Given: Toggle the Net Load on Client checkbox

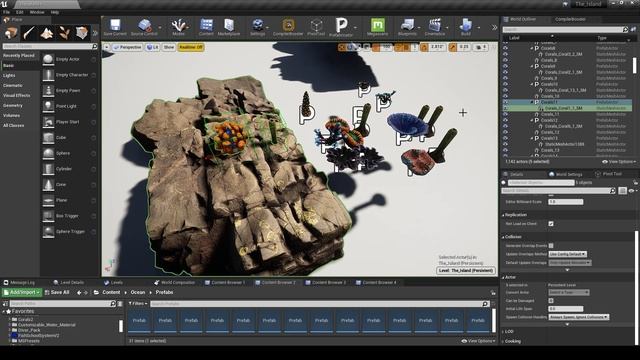Looking at the screenshot, I should (551, 224).
